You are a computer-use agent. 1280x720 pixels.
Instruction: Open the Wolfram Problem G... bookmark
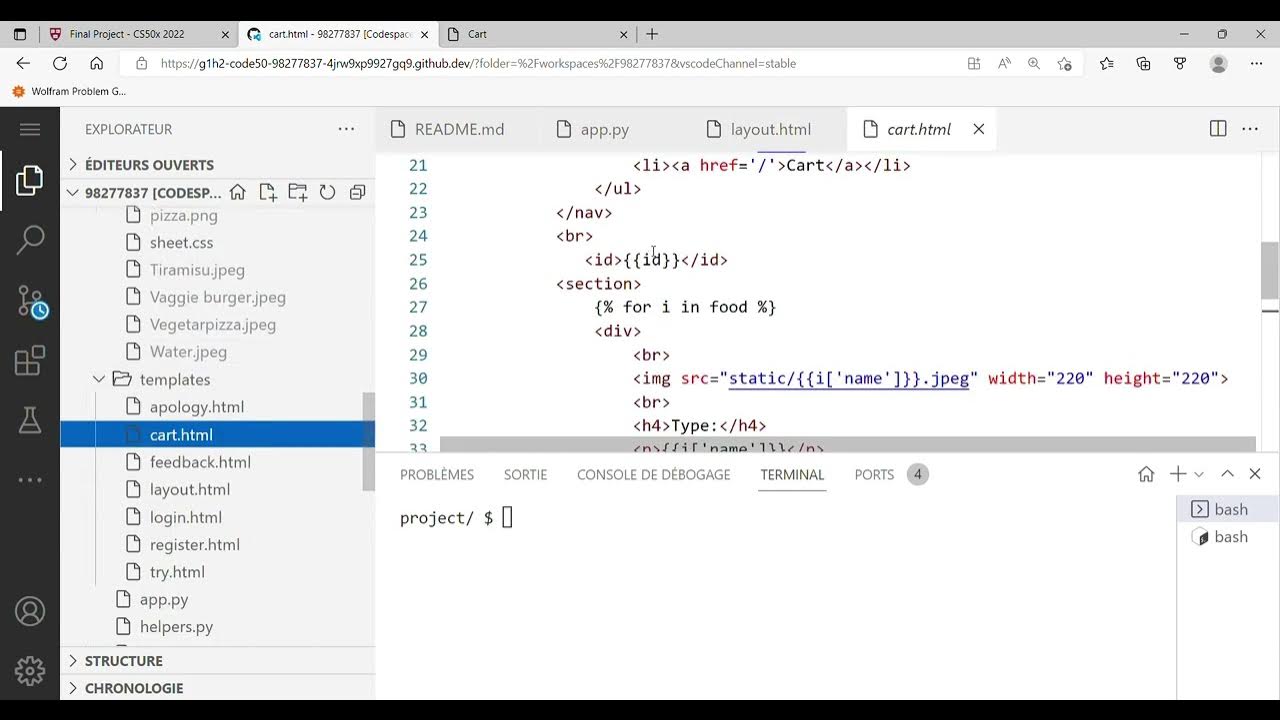coord(68,91)
